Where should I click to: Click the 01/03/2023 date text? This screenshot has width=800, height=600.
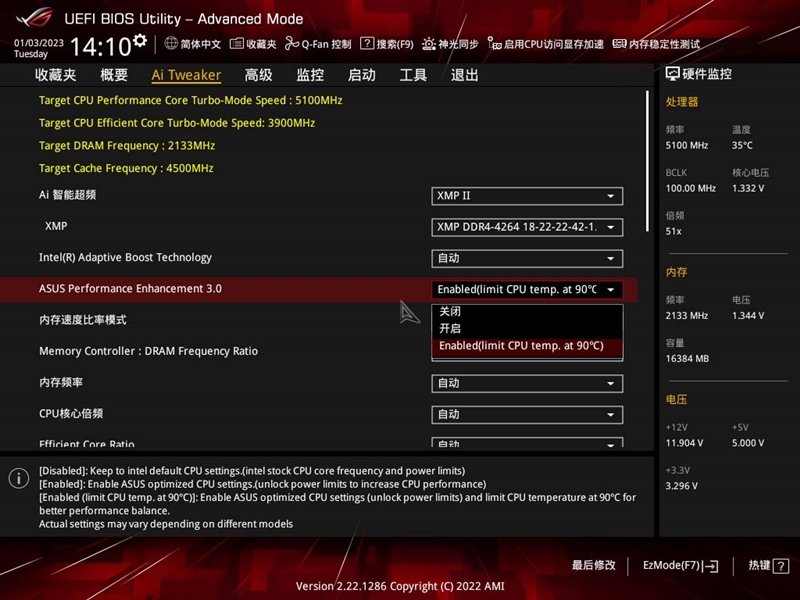click(x=39, y=43)
